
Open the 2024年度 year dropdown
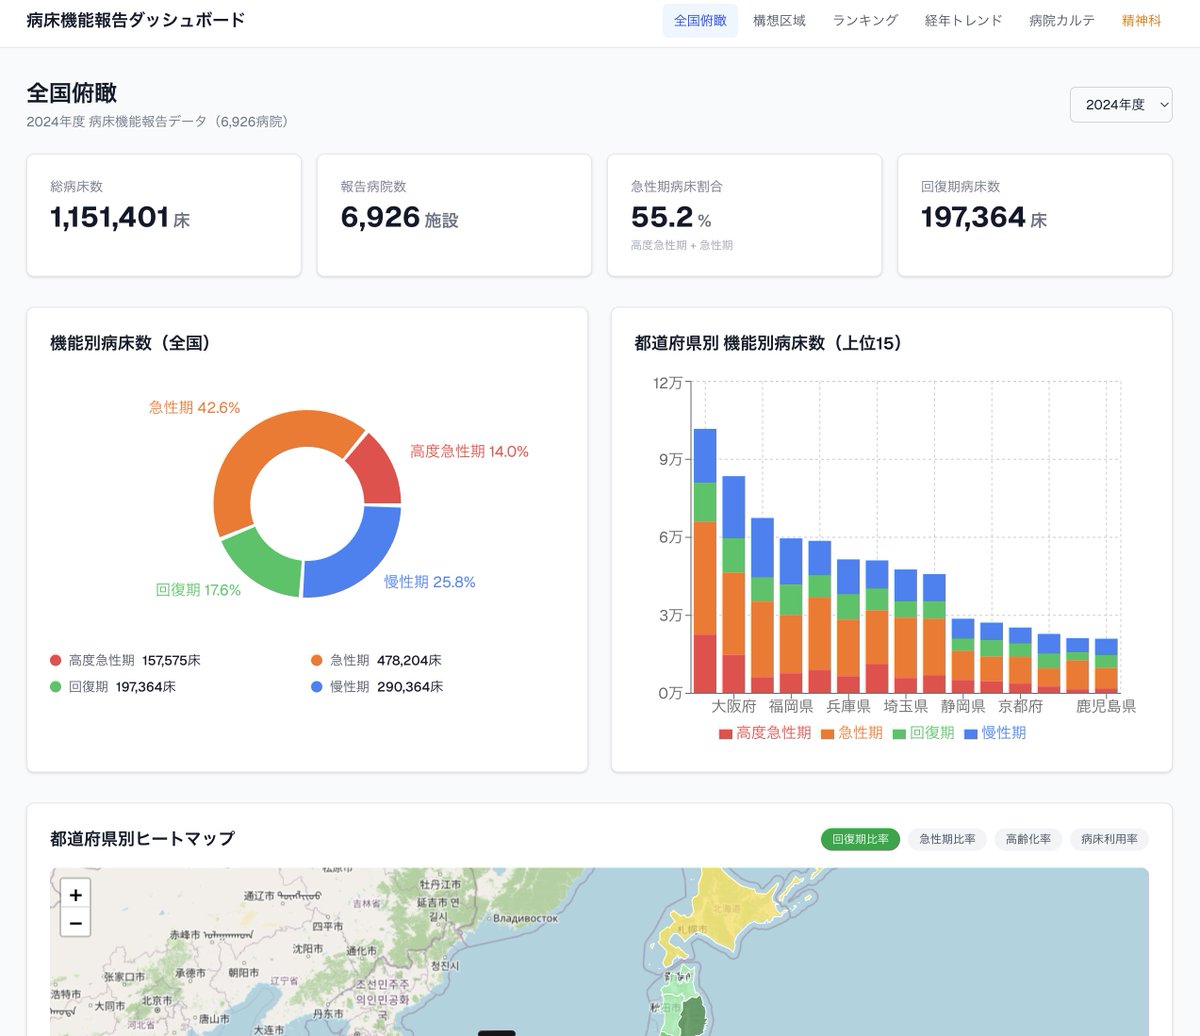1121,104
